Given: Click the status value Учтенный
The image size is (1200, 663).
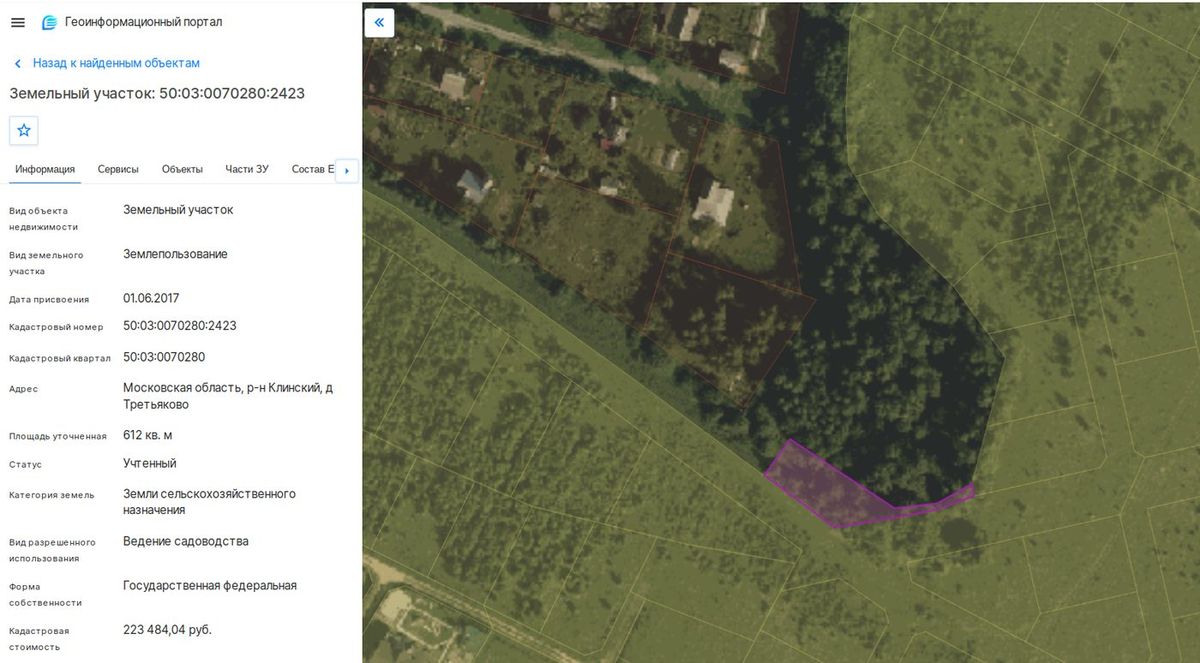Looking at the screenshot, I should point(150,463).
